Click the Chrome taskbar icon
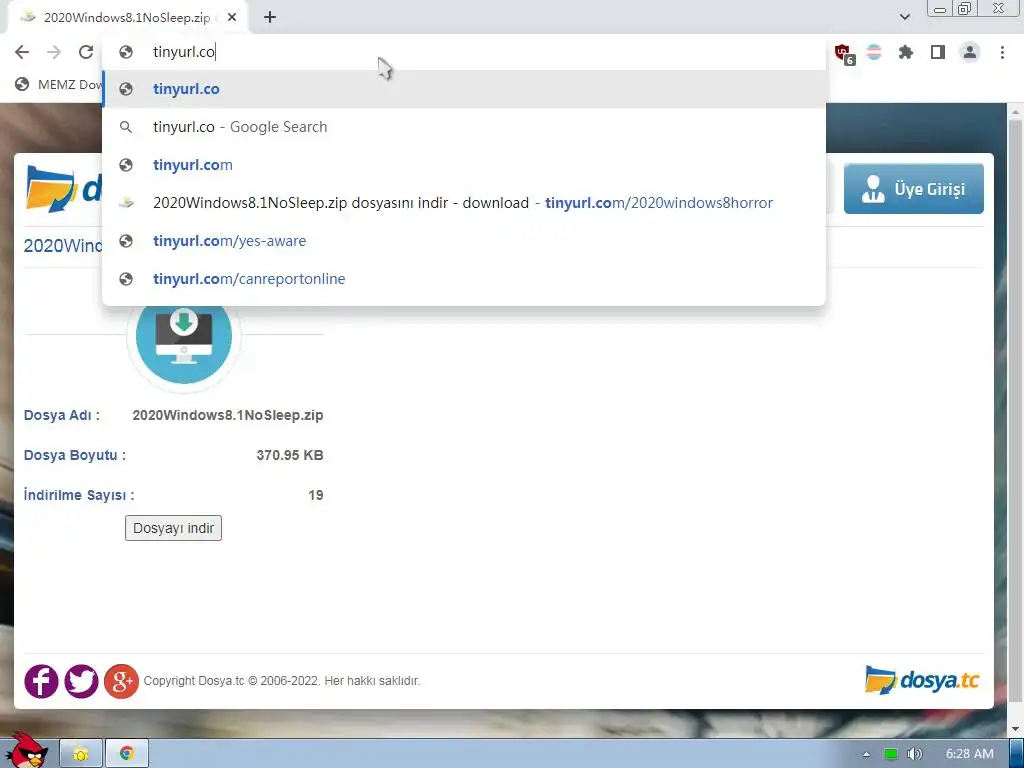1024x768 pixels. point(127,754)
